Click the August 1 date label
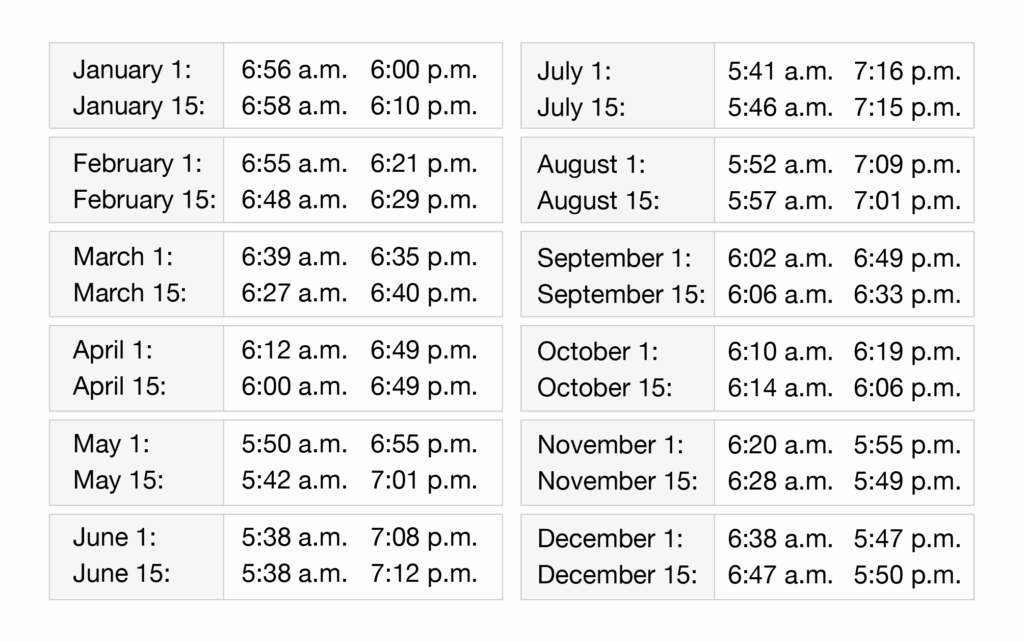1024x642 pixels. tap(591, 165)
